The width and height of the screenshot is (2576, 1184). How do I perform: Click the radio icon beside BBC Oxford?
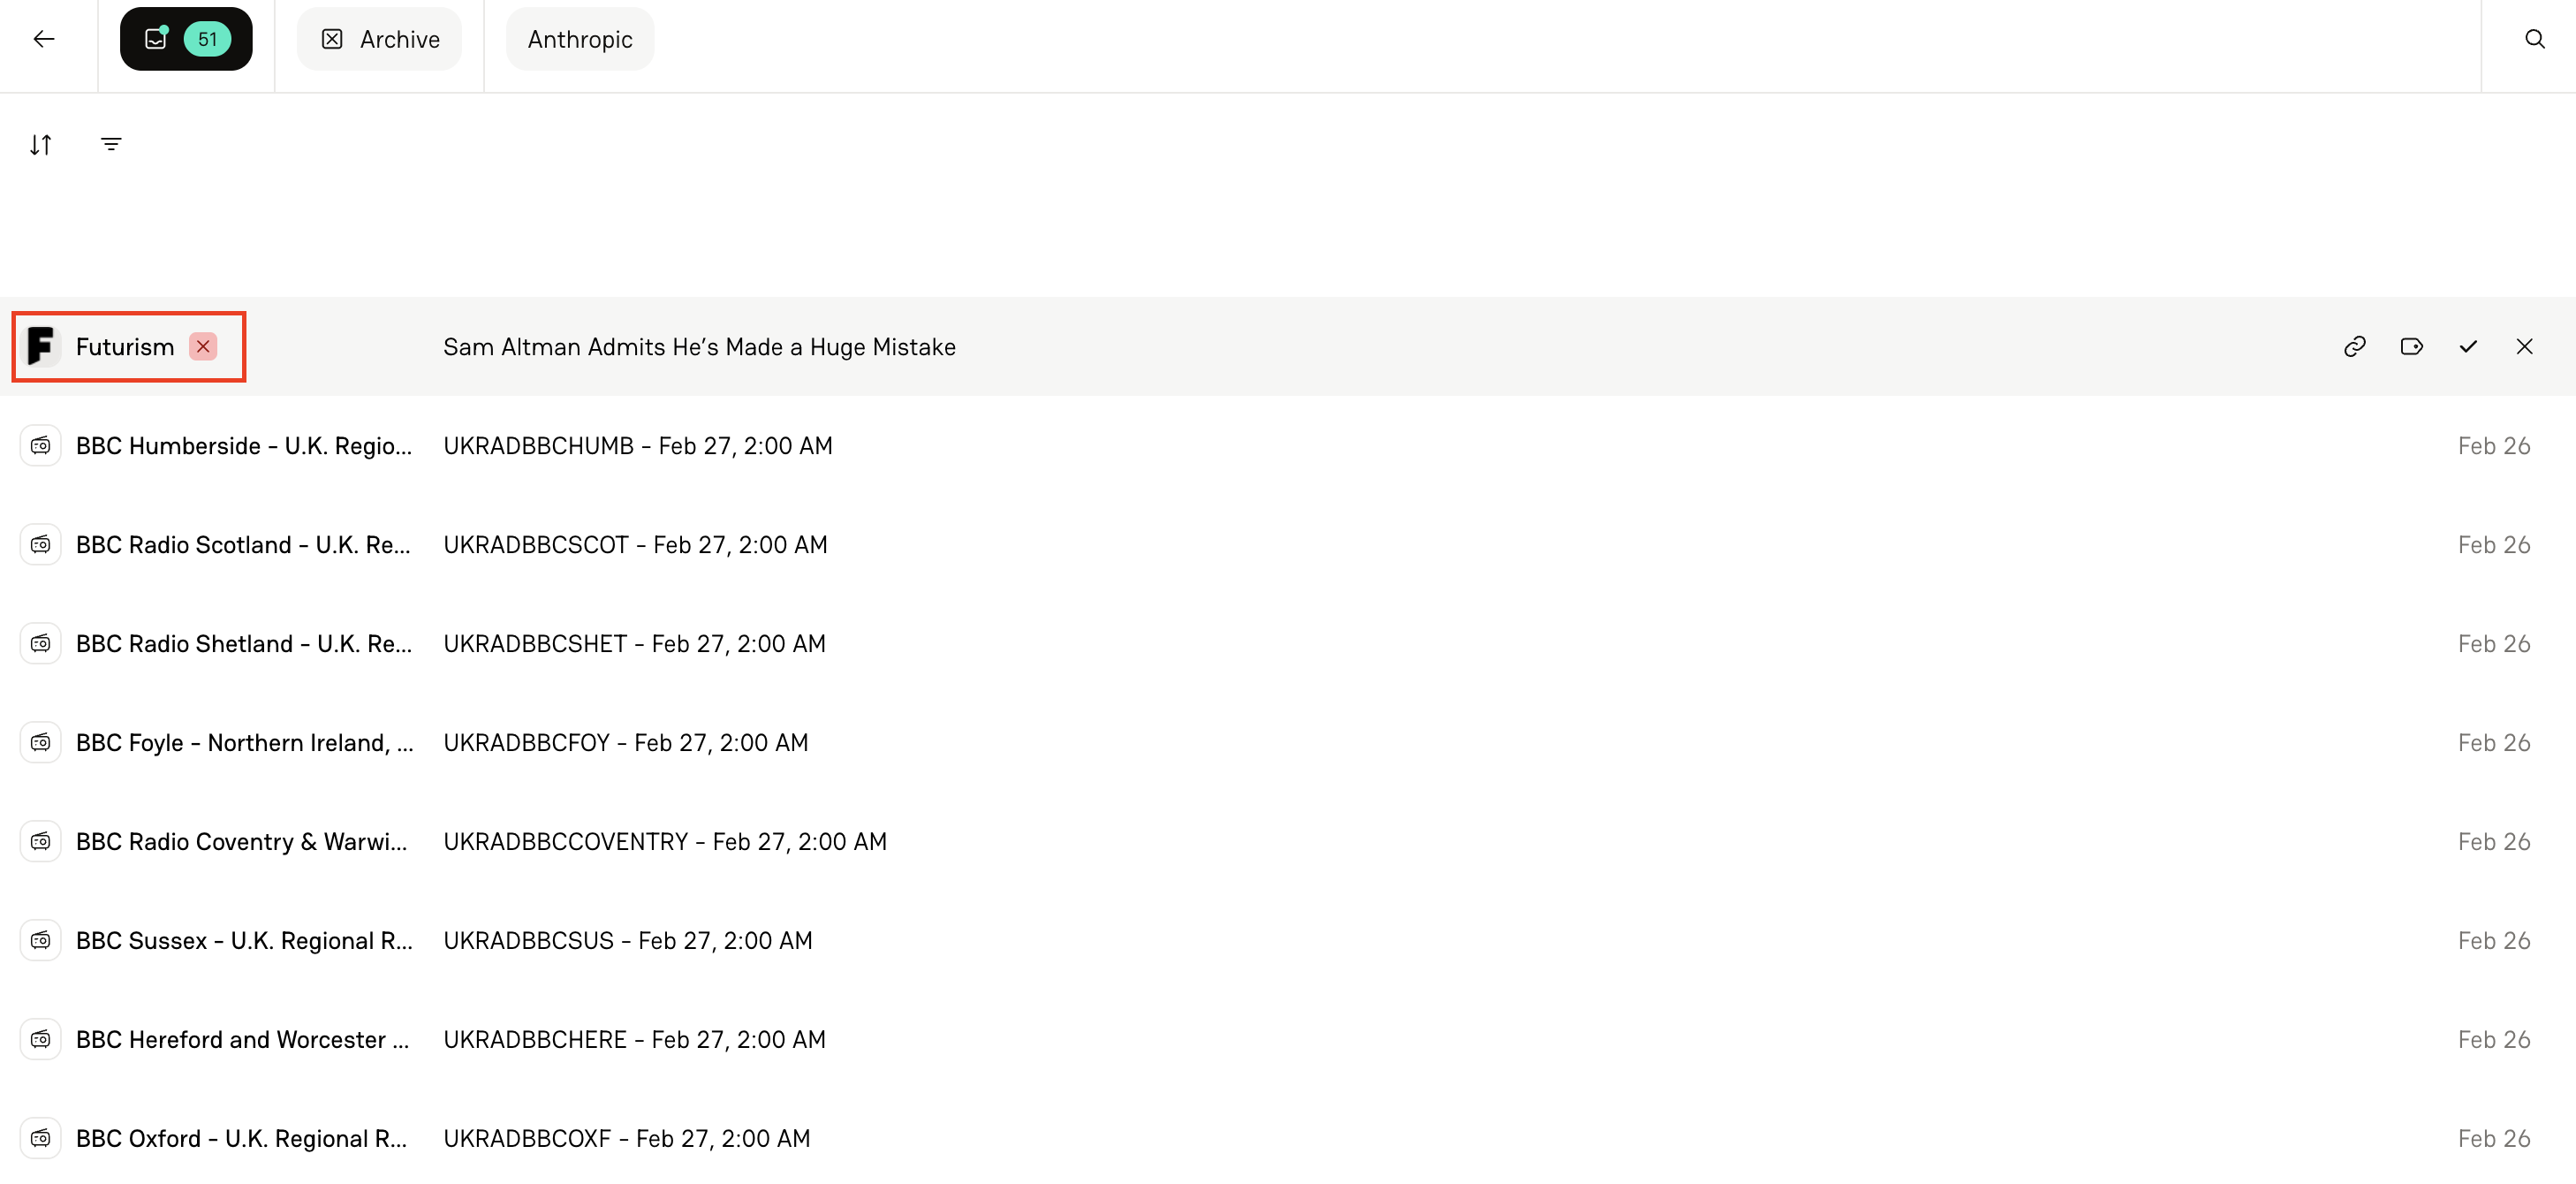tap(40, 1137)
